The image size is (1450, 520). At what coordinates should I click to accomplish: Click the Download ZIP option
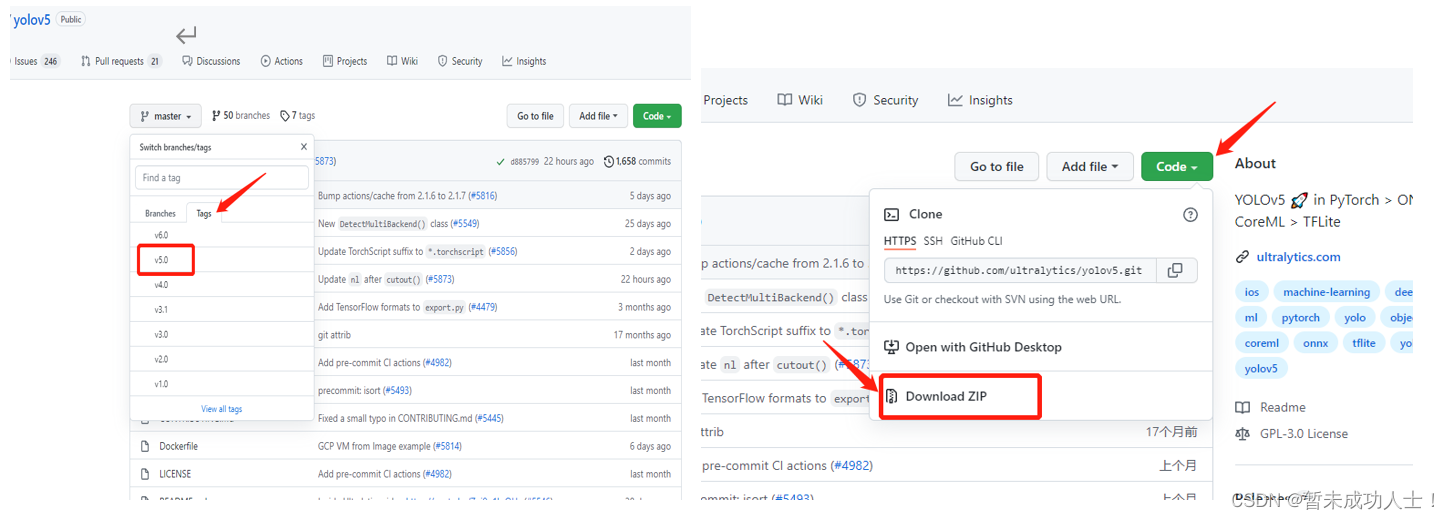[x=946, y=396]
